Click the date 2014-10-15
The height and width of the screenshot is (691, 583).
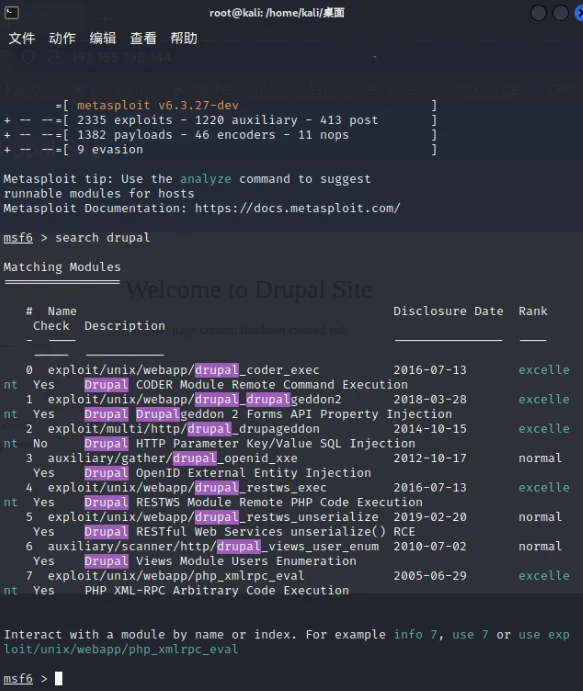pos(430,429)
